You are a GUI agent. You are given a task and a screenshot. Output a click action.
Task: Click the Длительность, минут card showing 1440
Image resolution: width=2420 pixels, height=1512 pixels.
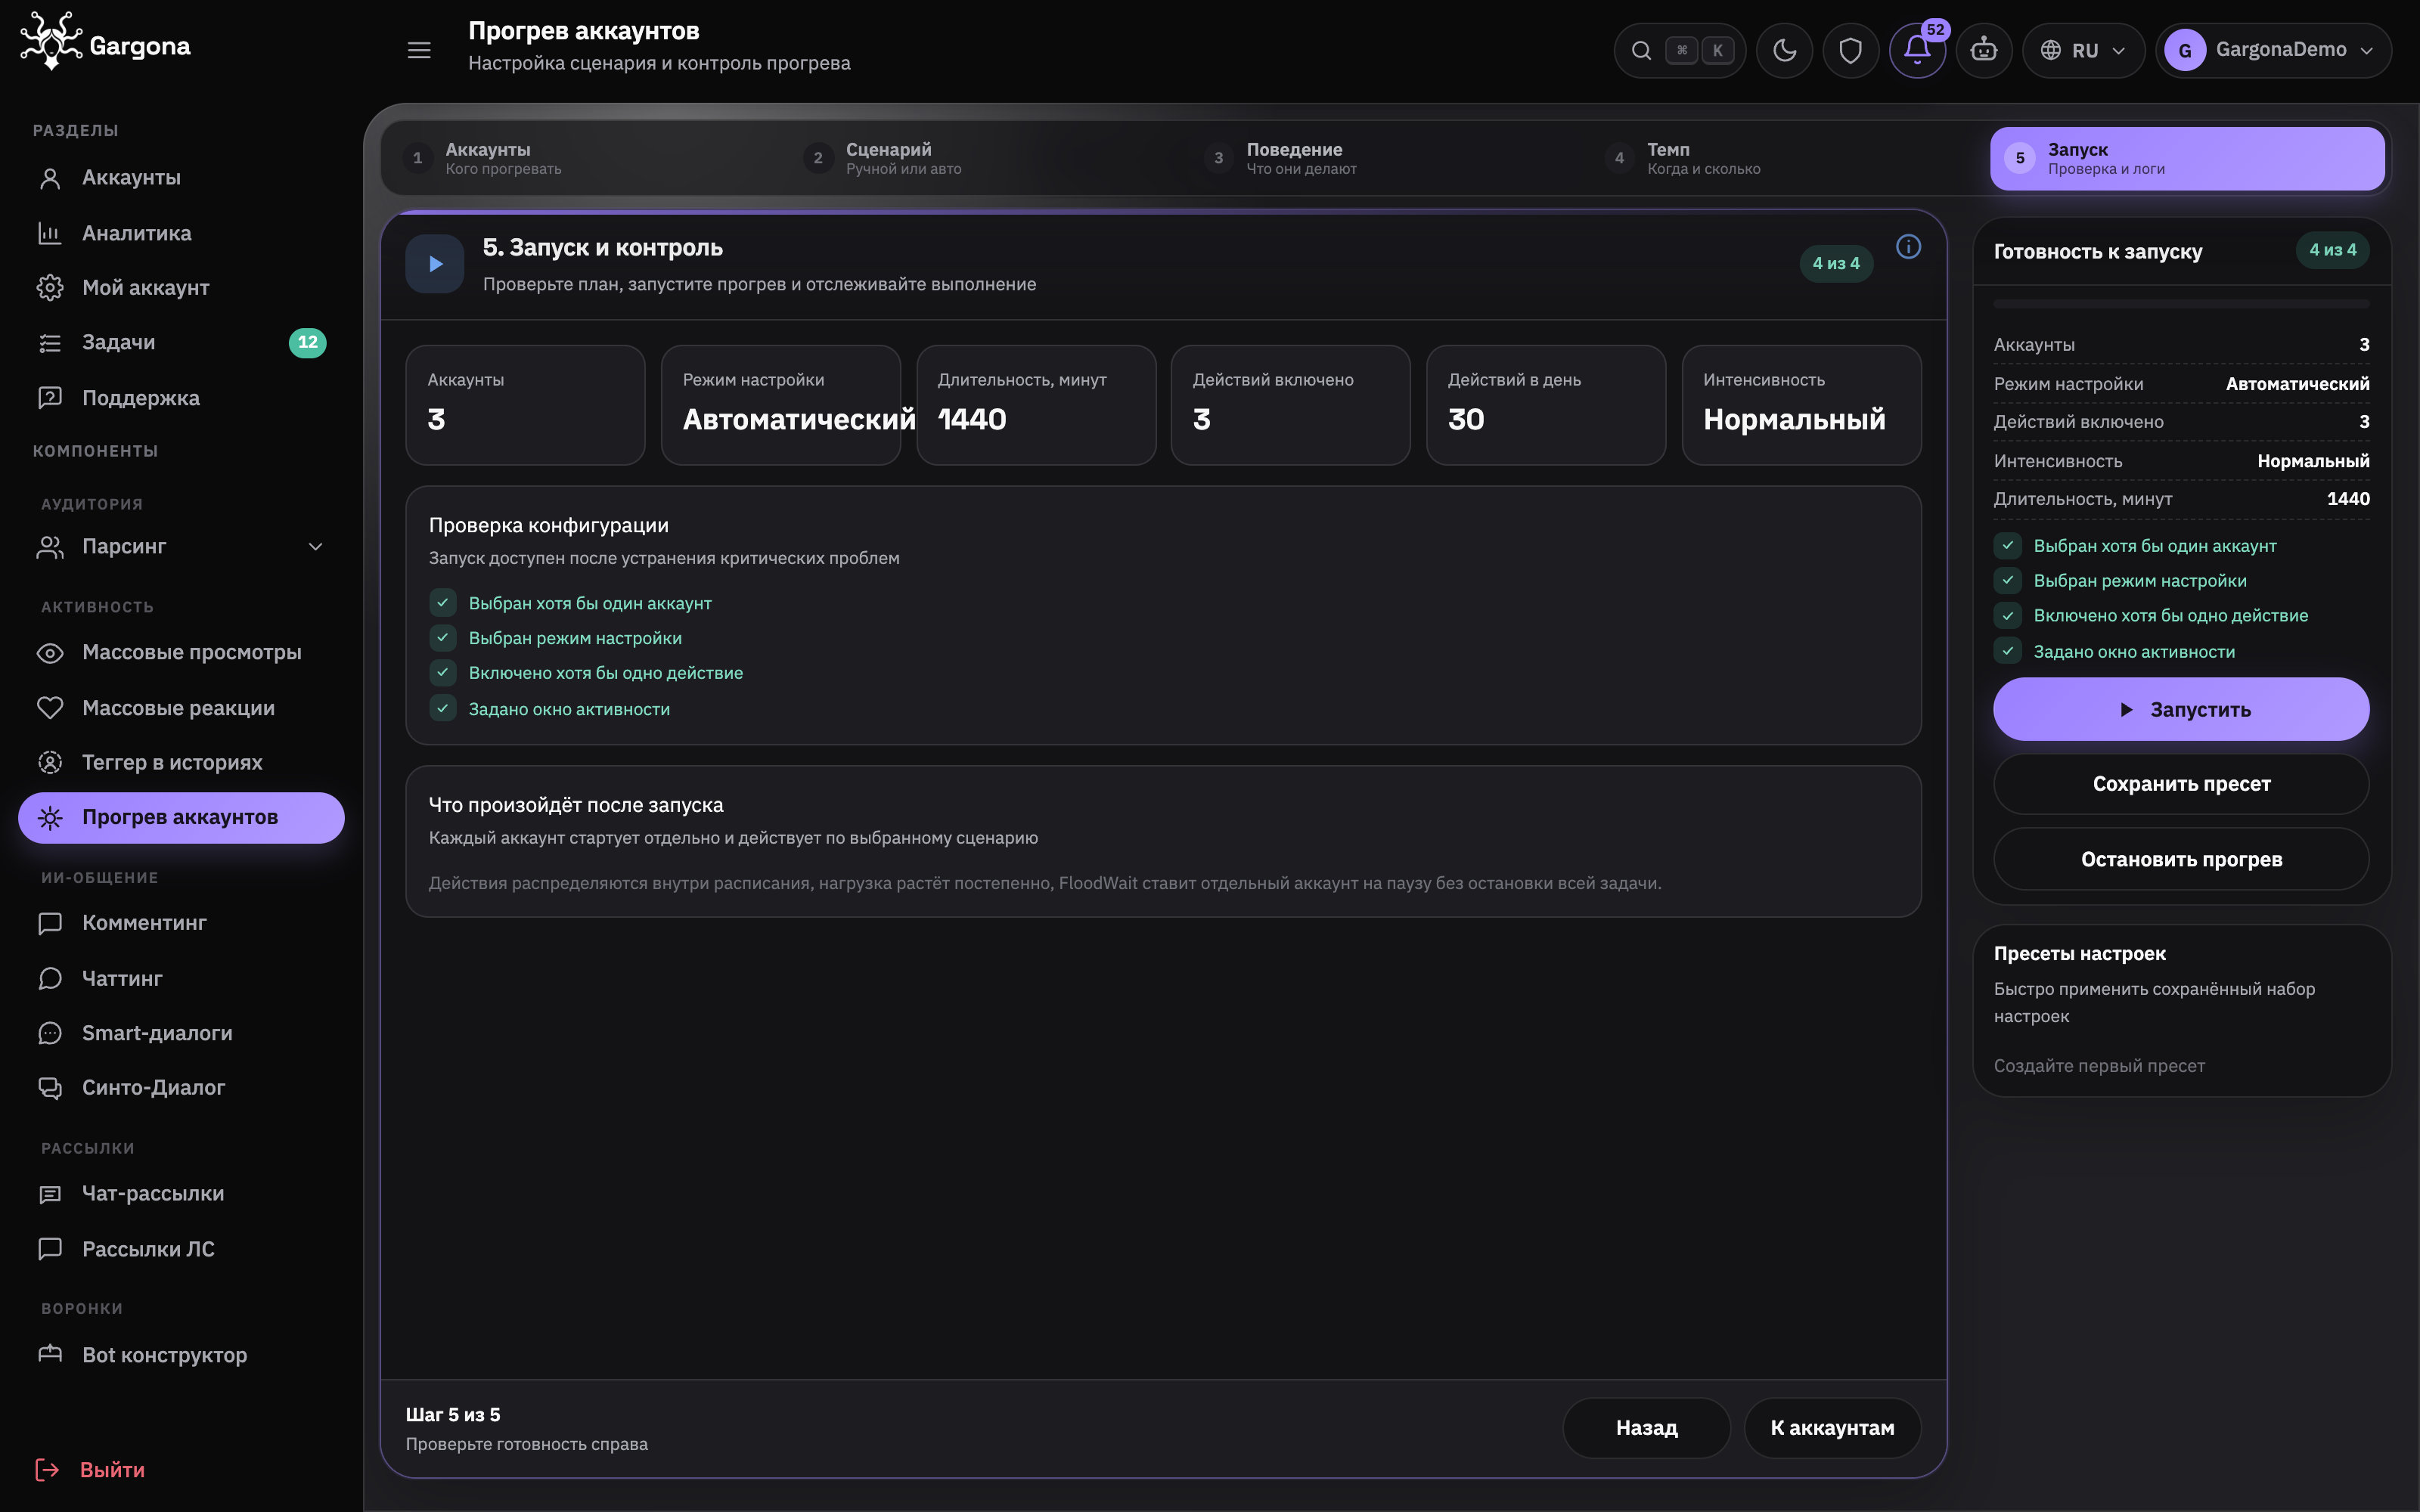pos(1036,405)
